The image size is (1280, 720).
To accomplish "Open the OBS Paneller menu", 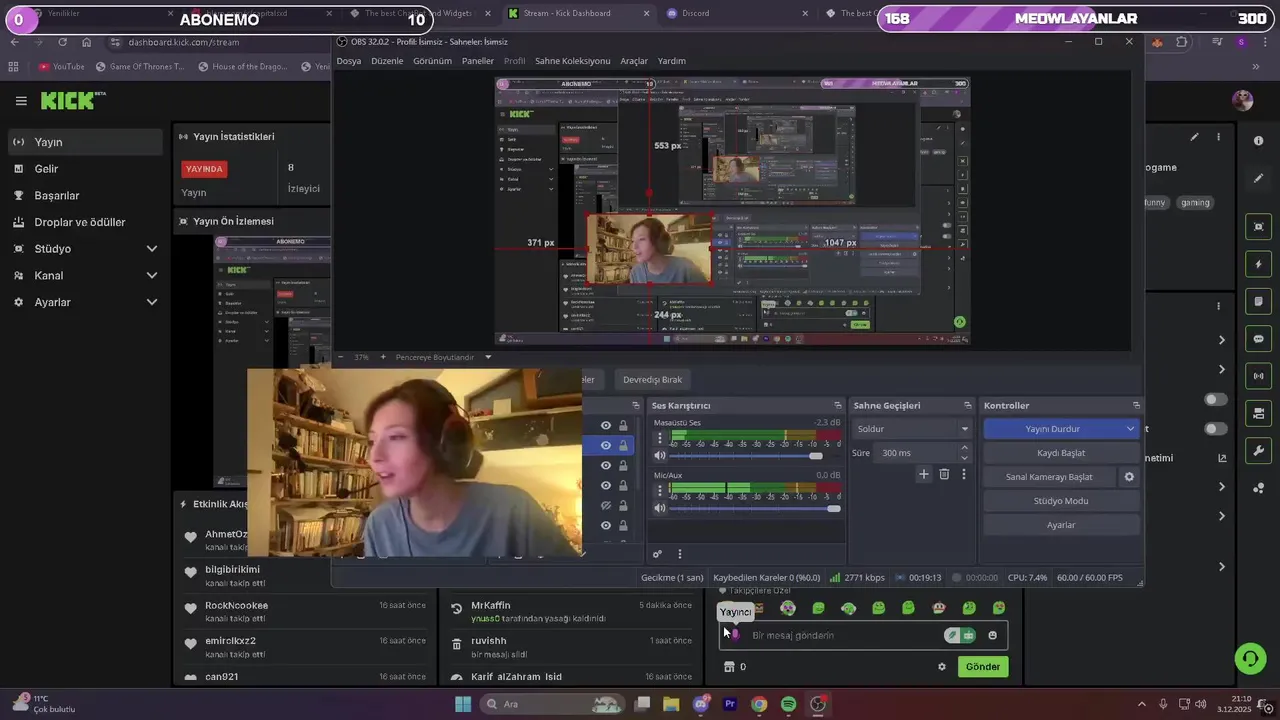I will coord(478,61).
